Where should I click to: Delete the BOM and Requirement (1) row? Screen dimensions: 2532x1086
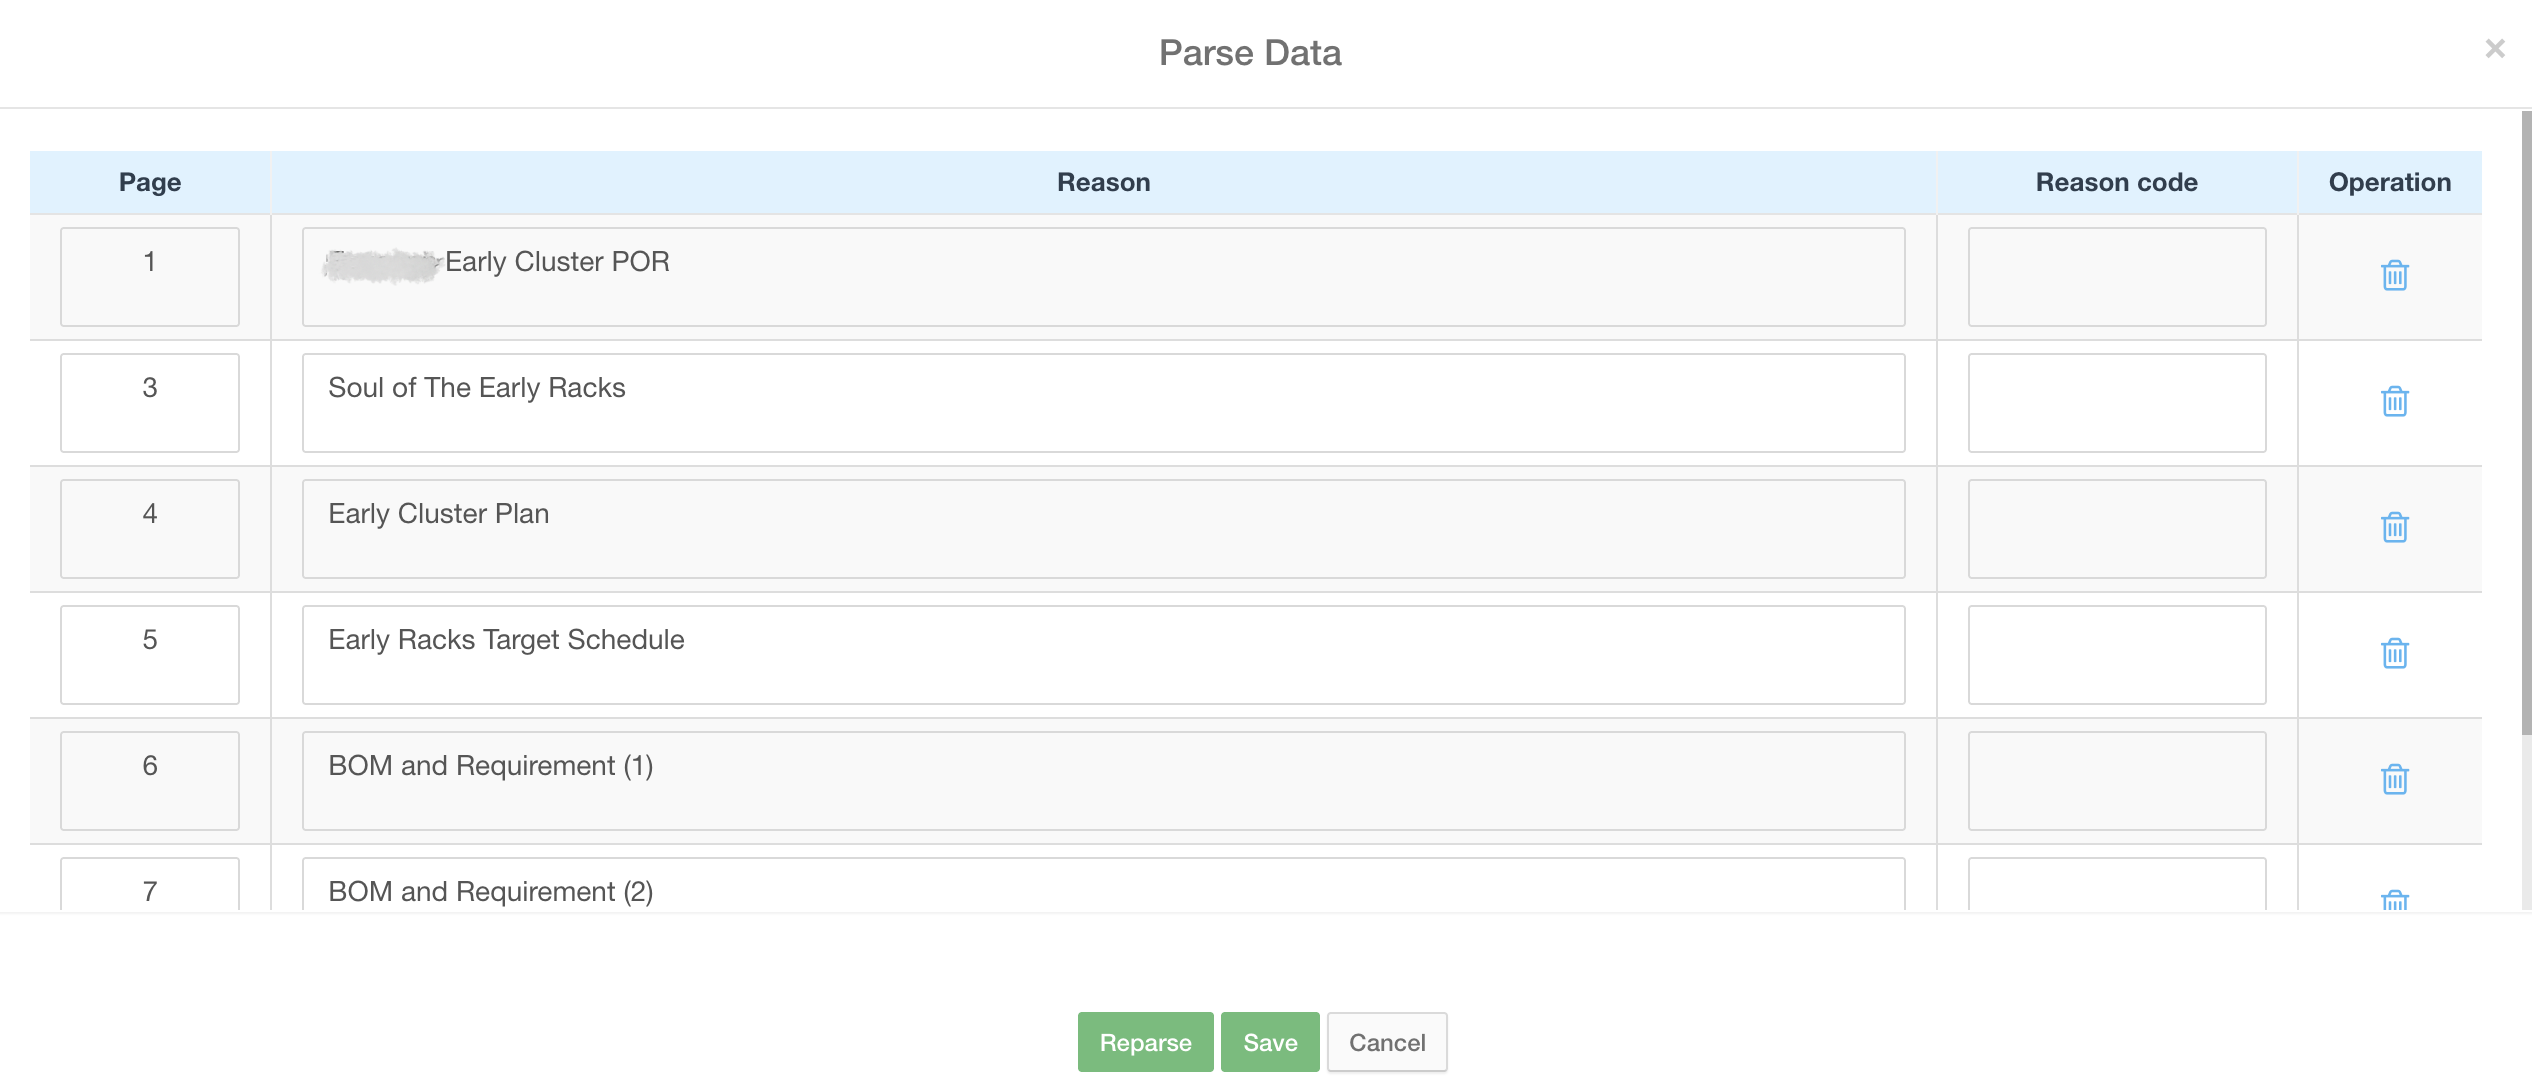pos(2394,780)
